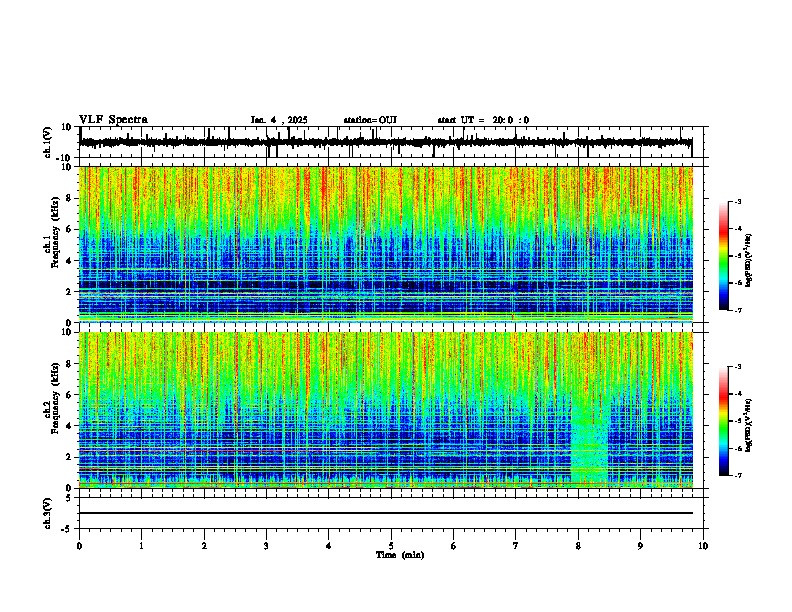Click time axis tick label '7'
This screenshot has width=792, height=612.
(x=516, y=546)
